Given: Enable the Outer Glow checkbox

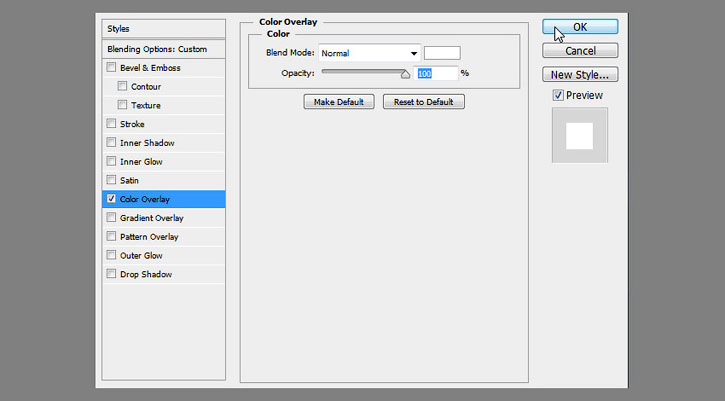Looking at the screenshot, I should (111, 255).
